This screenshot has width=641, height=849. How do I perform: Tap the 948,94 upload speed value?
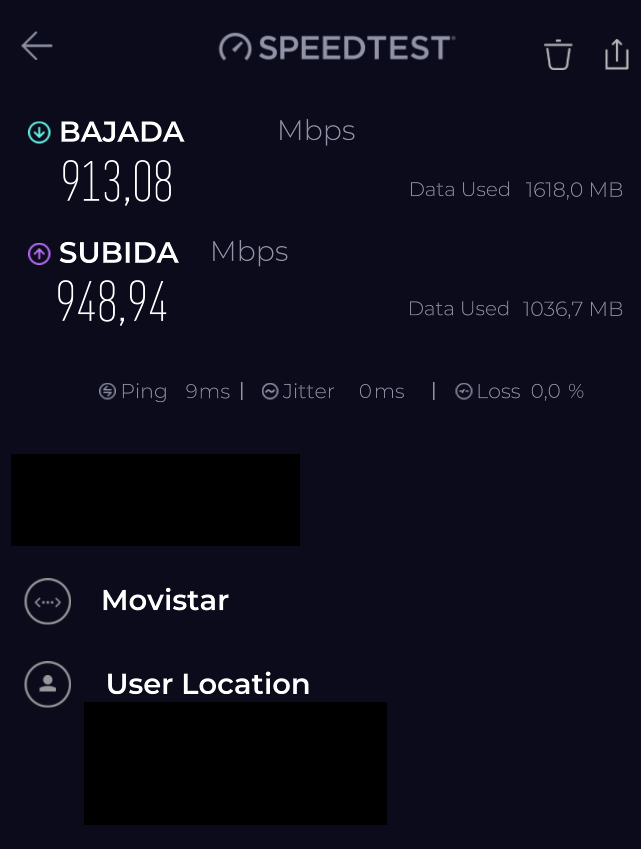click(x=112, y=302)
